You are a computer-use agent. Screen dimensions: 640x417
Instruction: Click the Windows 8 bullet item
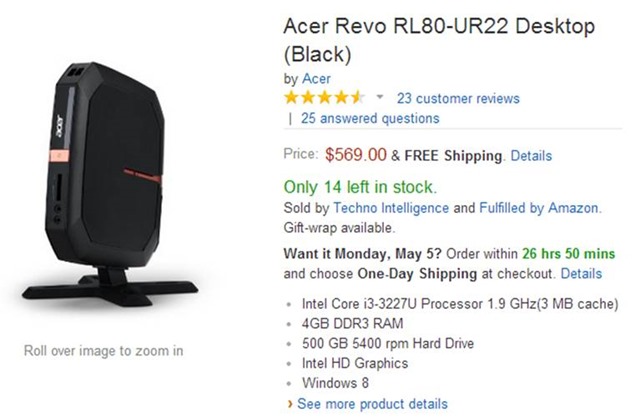tap(335, 383)
